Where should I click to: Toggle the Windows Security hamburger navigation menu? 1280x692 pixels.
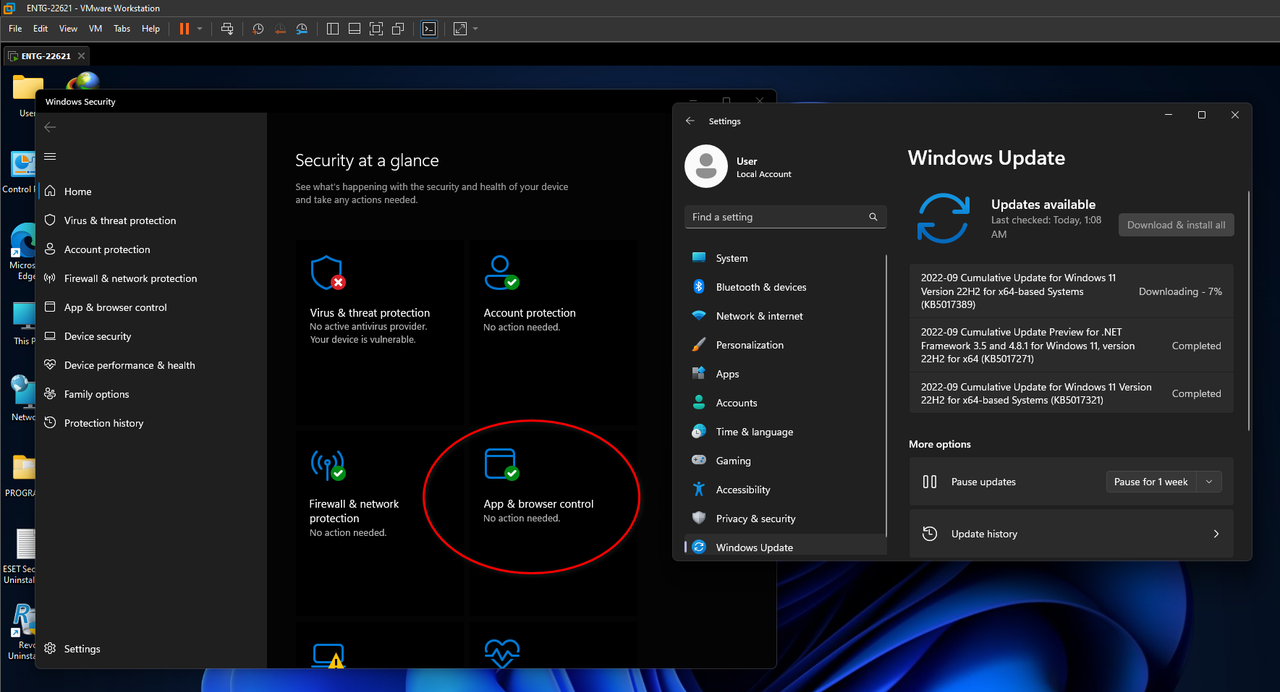pos(50,156)
